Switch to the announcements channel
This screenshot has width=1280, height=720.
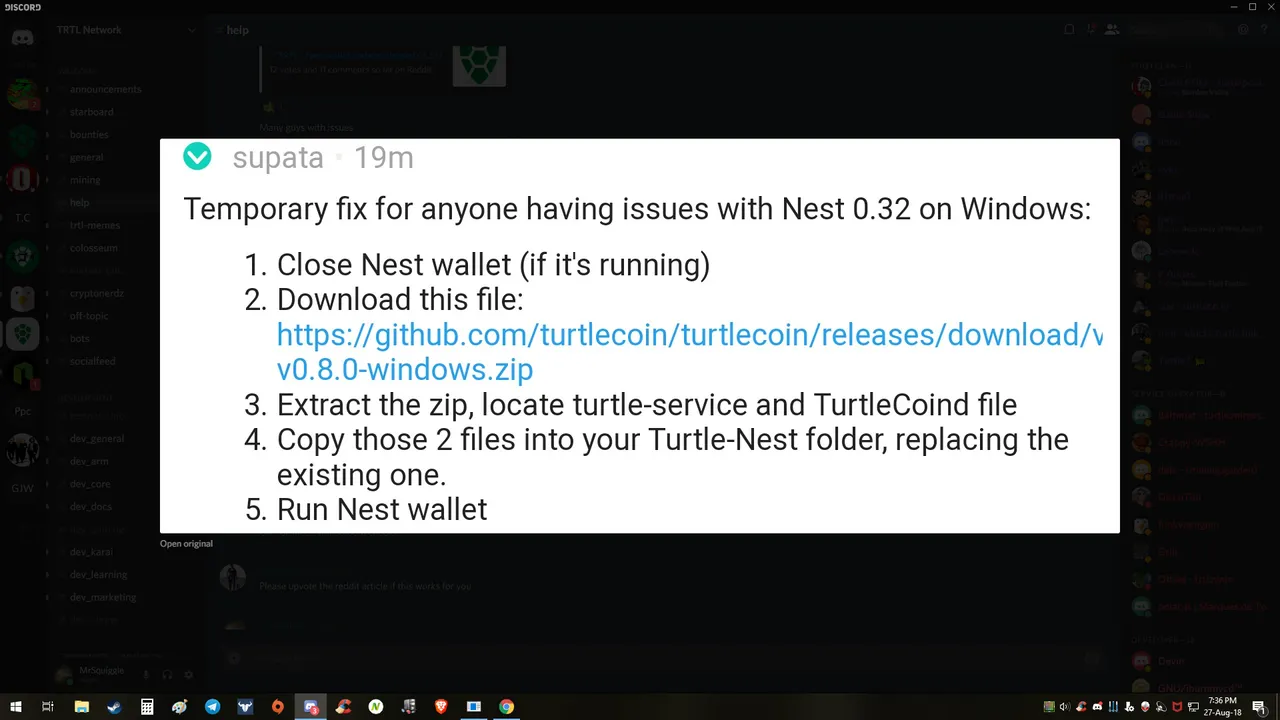click(105, 89)
